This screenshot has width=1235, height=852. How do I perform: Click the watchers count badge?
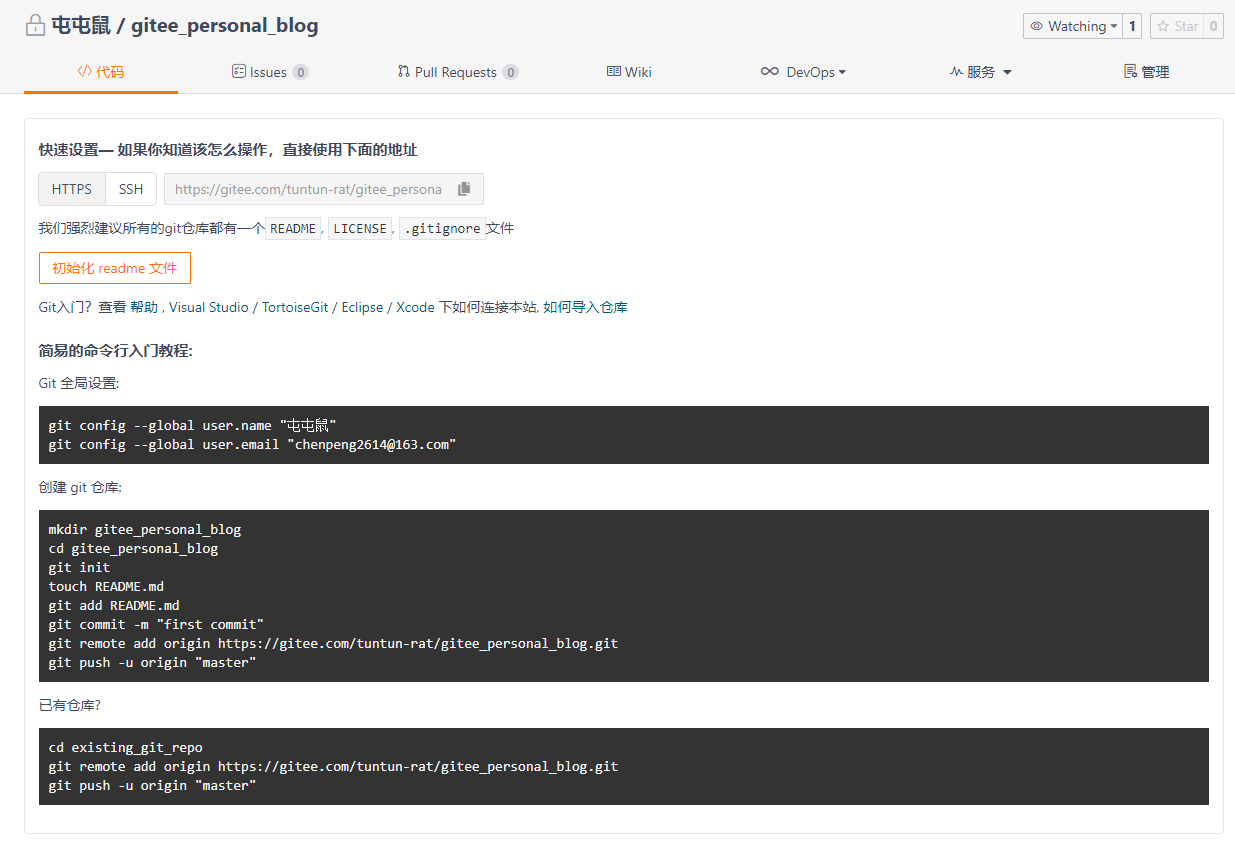[x=1133, y=27]
